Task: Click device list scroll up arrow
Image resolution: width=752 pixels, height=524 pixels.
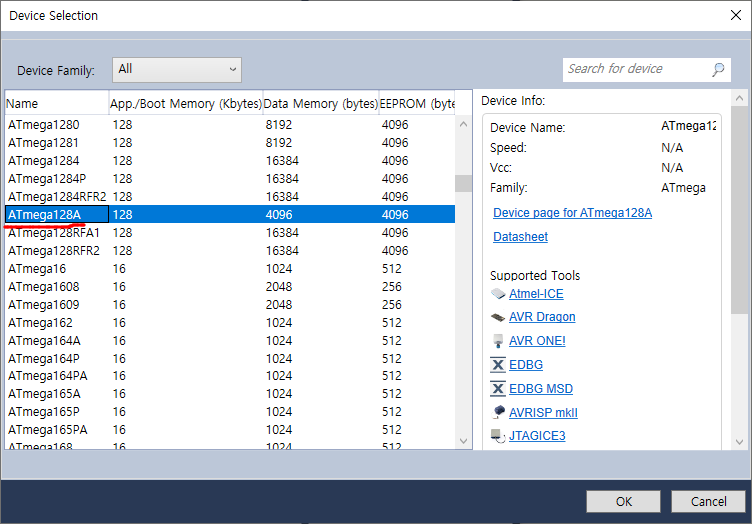Action: 463,124
